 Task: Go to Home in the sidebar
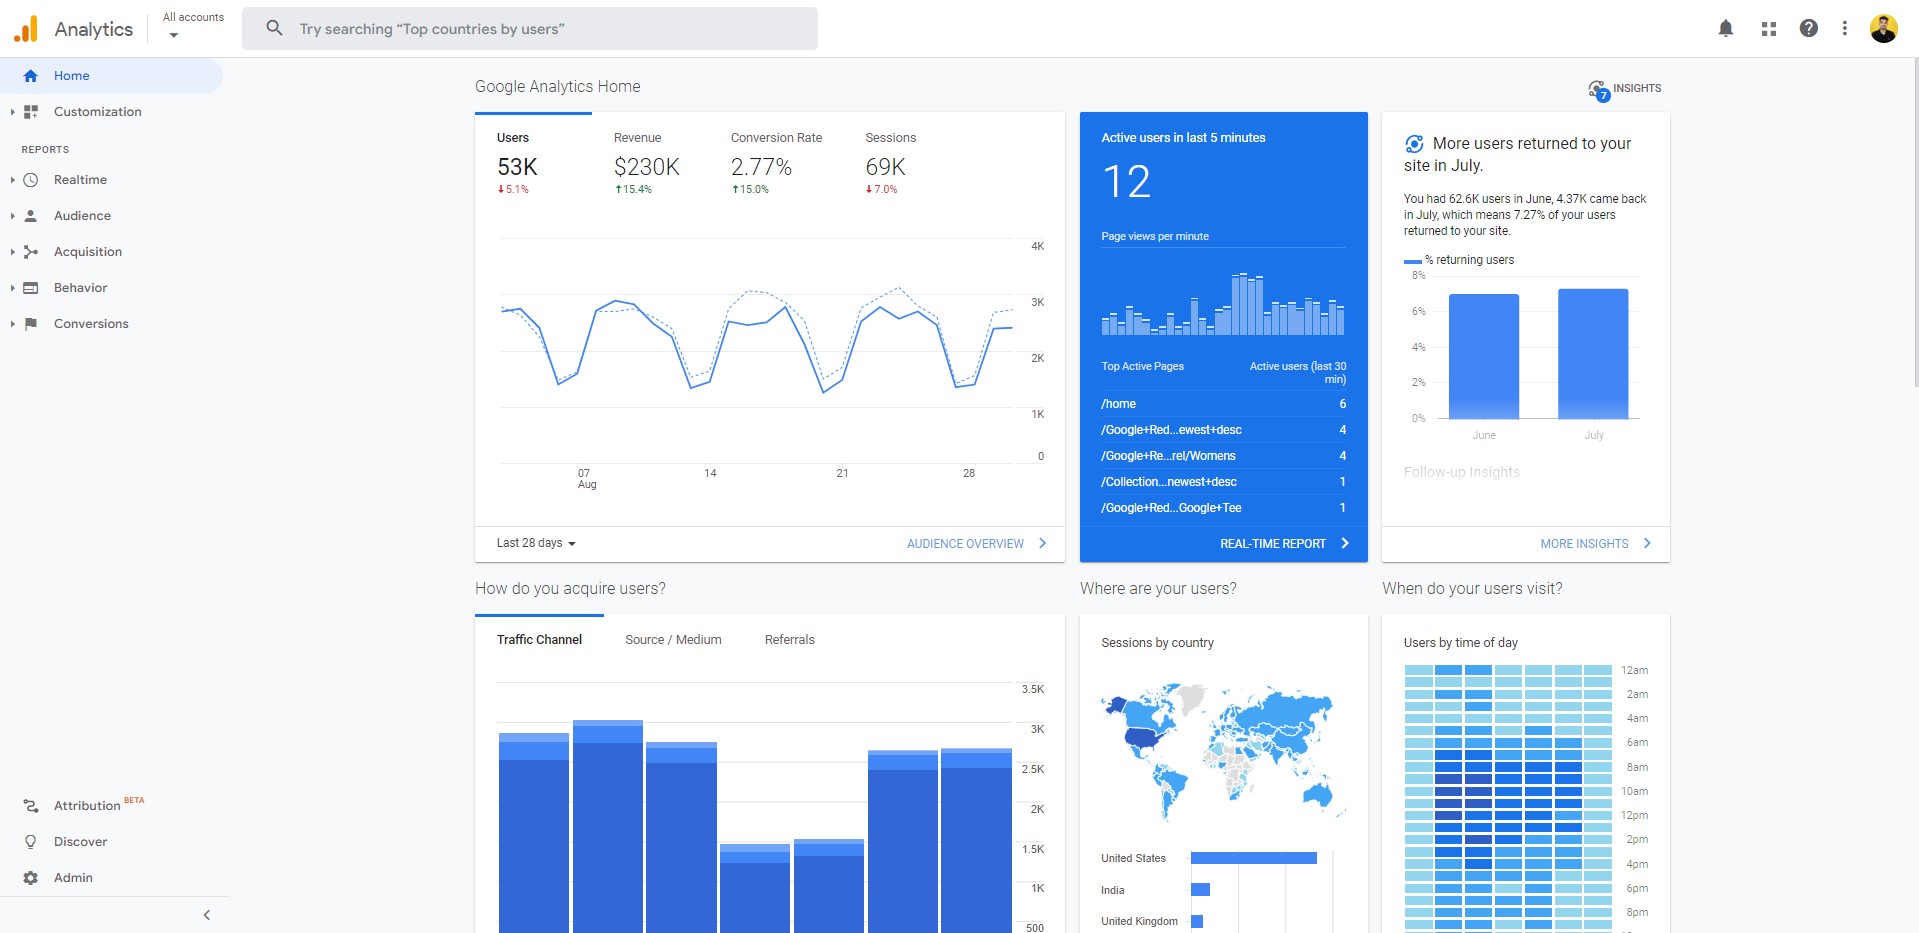point(111,76)
